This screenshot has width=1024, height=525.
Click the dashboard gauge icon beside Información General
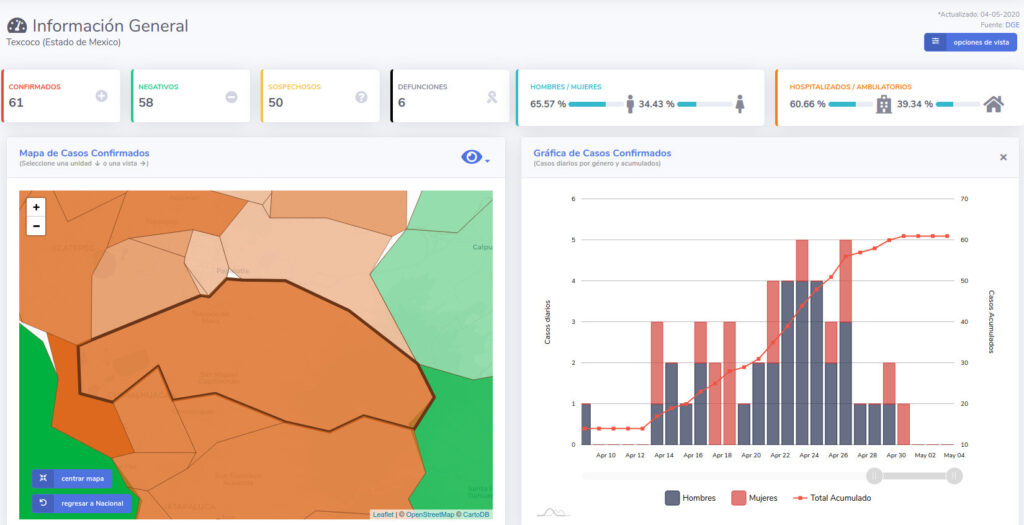(17, 26)
